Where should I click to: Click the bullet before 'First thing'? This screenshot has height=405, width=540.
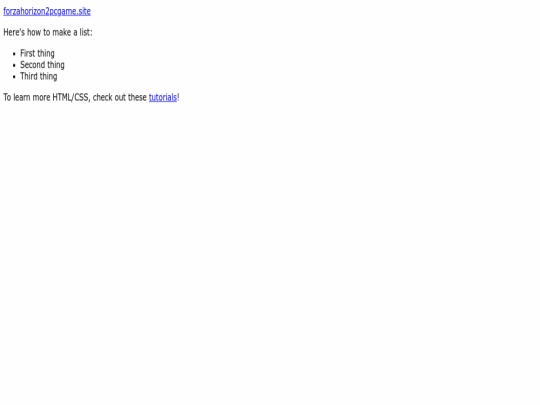[x=14, y=54]
